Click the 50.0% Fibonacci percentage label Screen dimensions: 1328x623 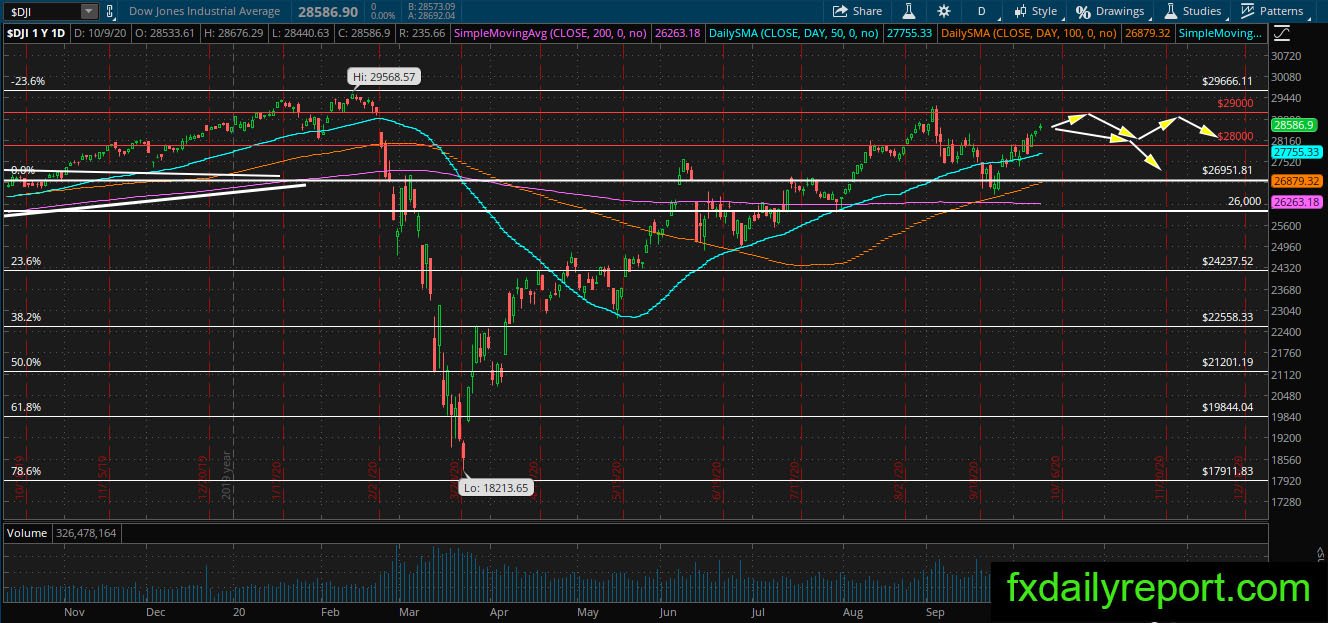[x=25, y=362]
